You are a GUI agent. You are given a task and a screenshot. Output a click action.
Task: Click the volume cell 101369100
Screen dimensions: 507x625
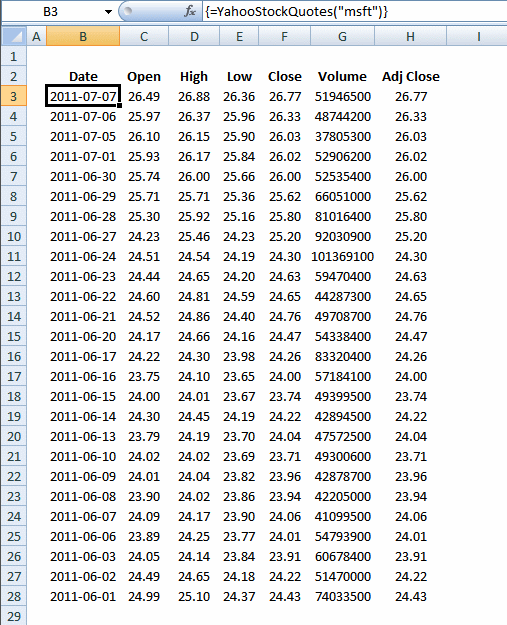(x=342, y=256)
